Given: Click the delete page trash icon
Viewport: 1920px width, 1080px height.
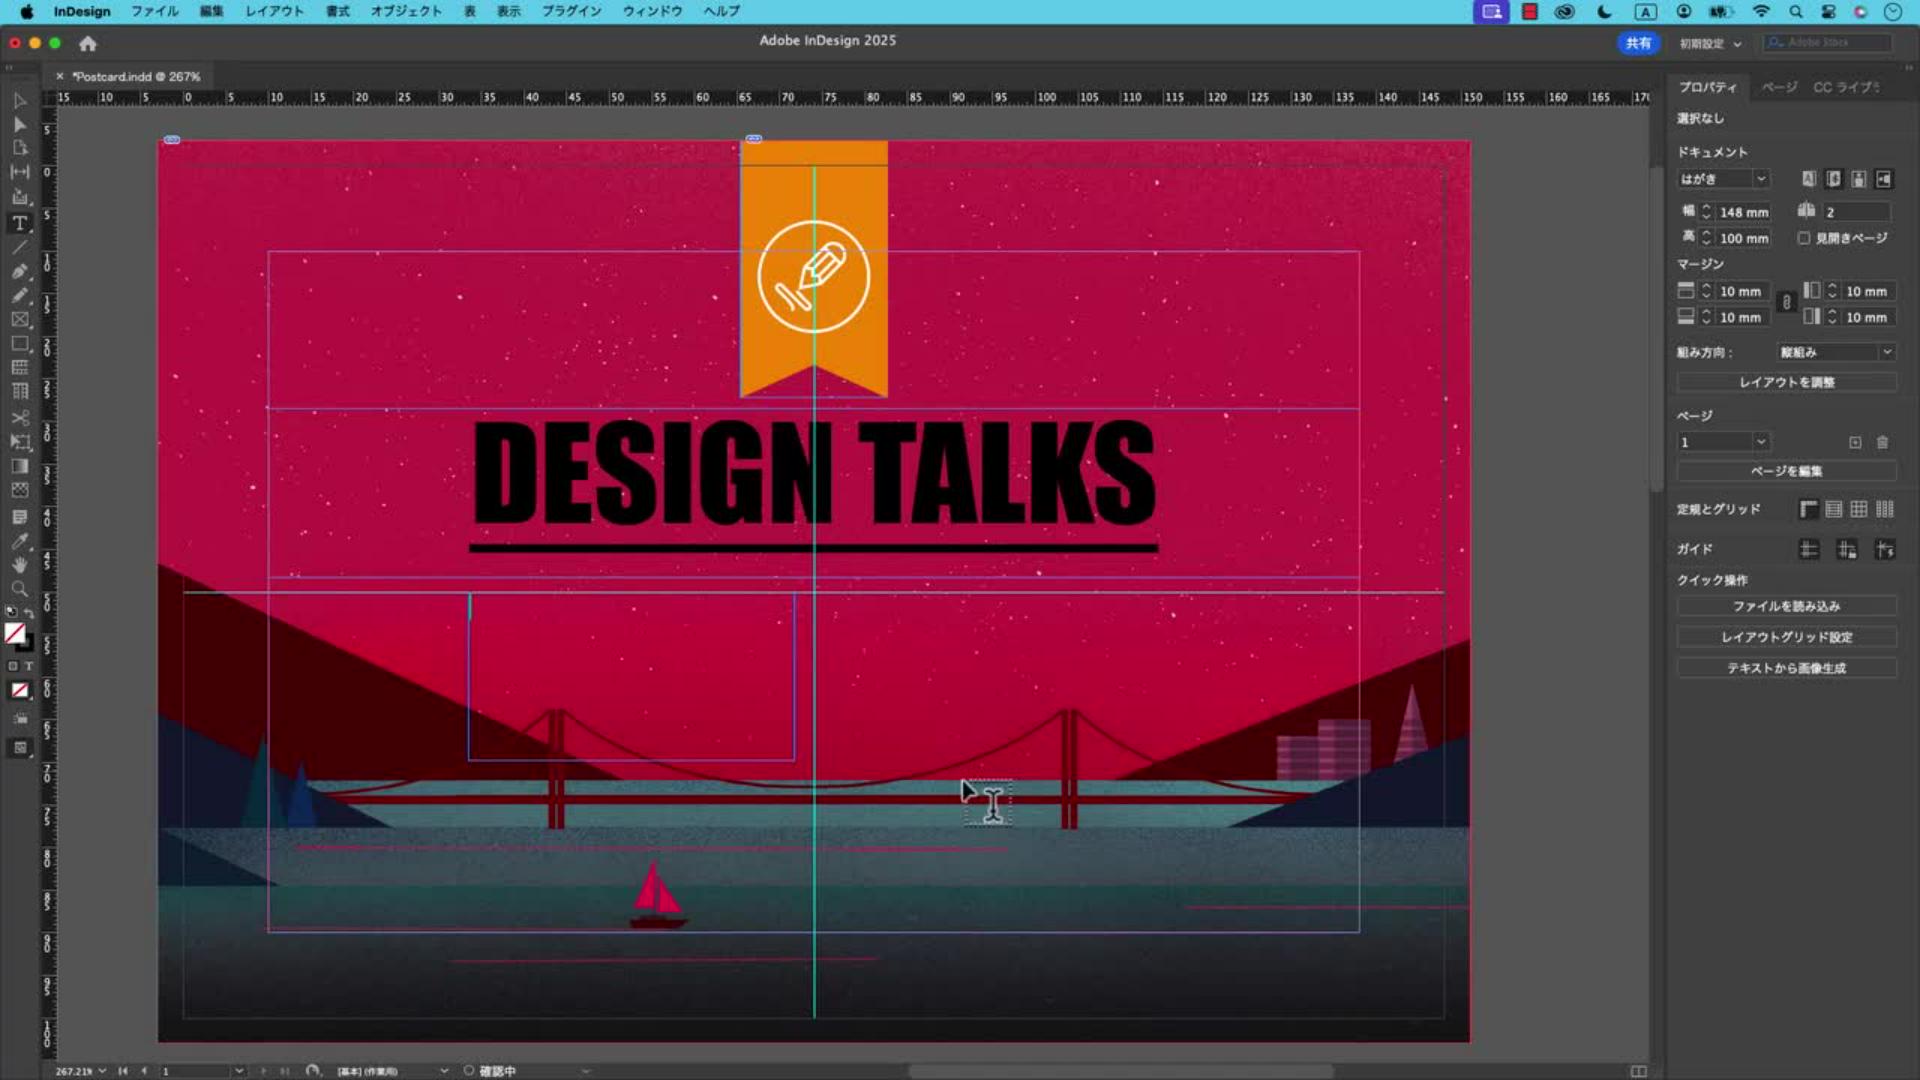Looking at the screenshot, I should [x=1882, y=442].
